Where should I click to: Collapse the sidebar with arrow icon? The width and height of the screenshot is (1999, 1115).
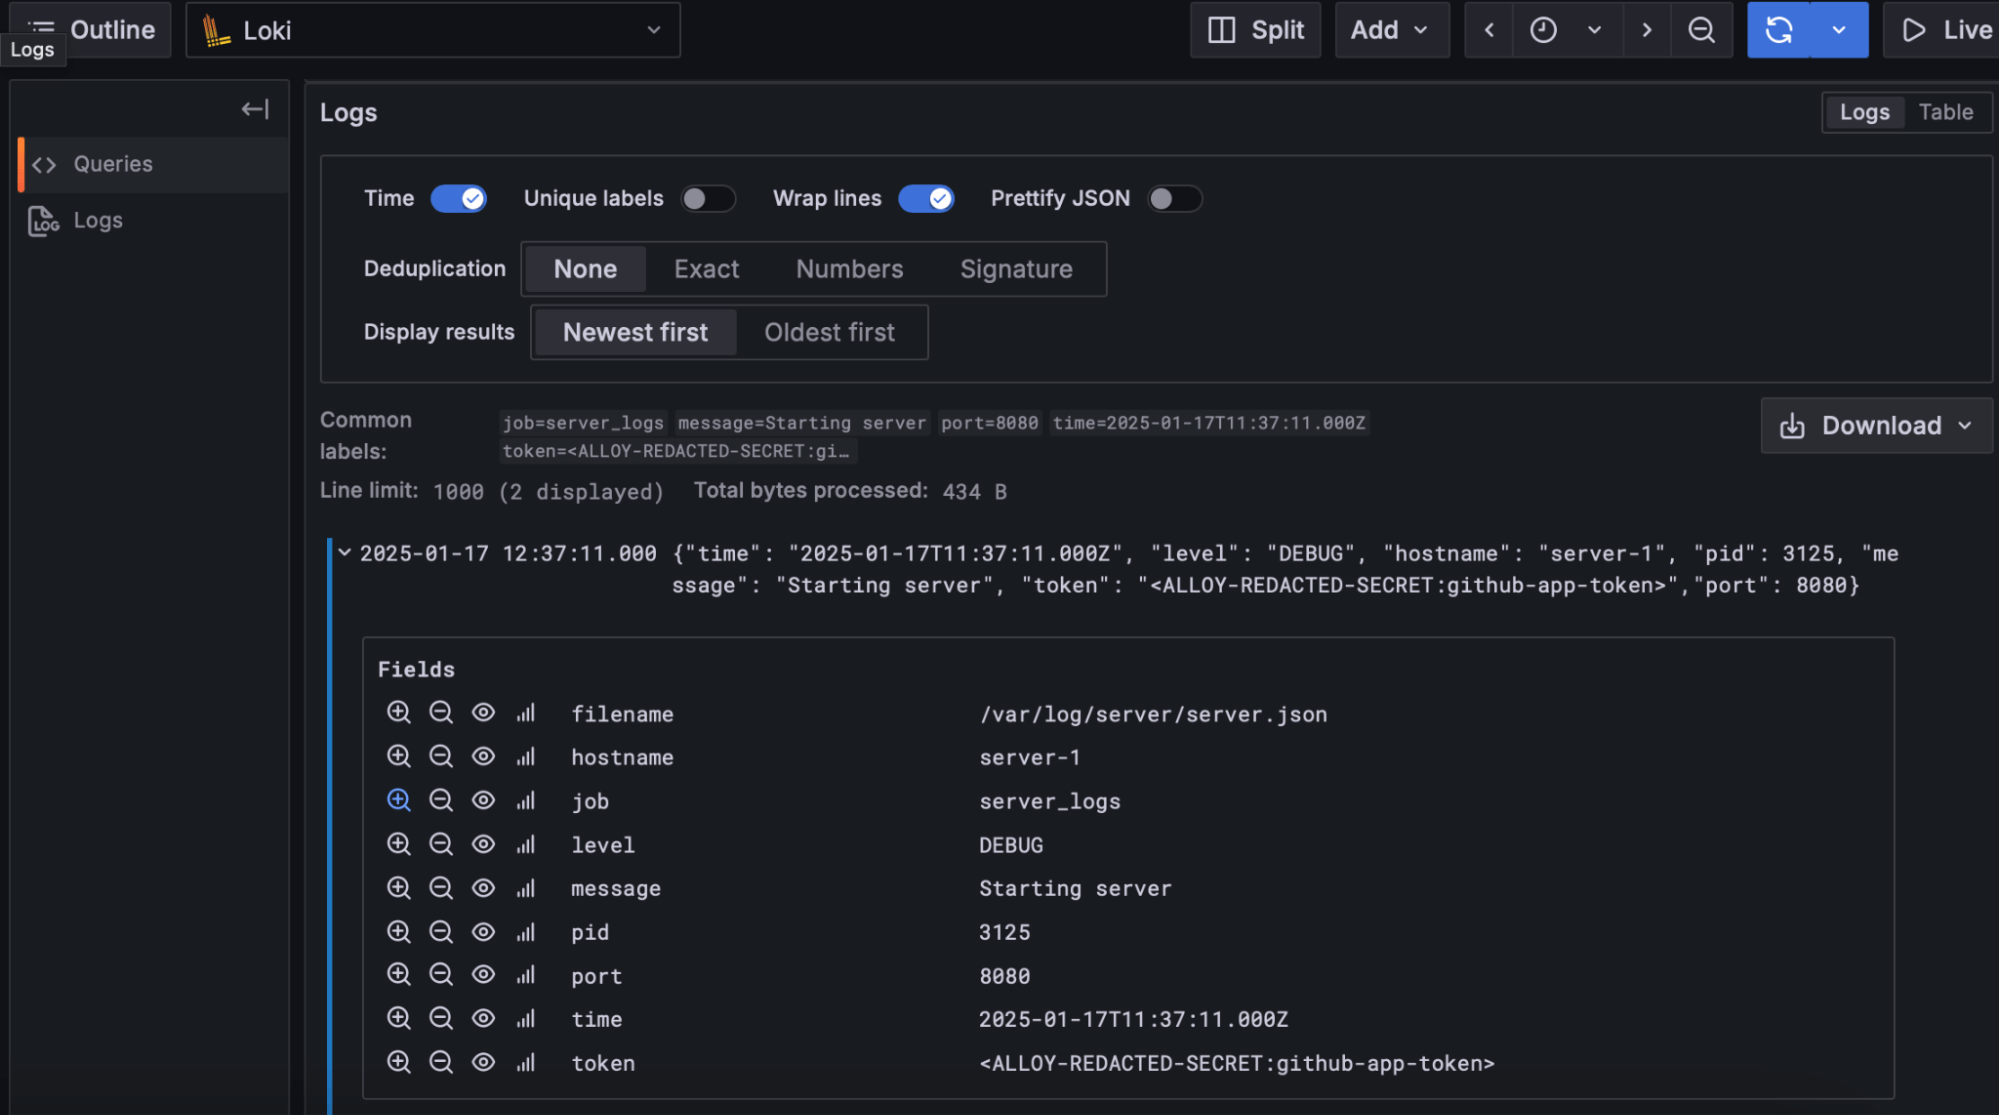(255, 109)
